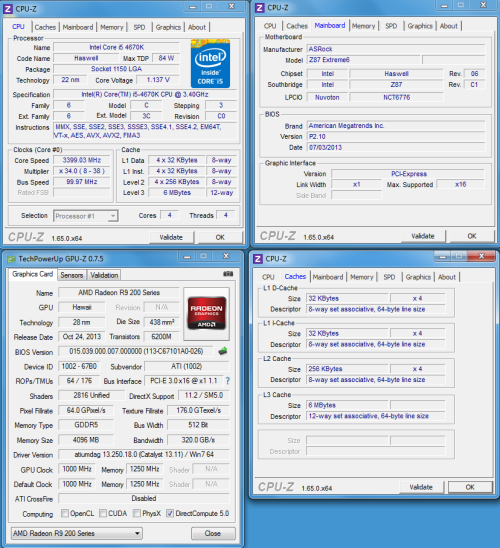Click the Z icon of the top-left CPU-Z window

point(8,9)
